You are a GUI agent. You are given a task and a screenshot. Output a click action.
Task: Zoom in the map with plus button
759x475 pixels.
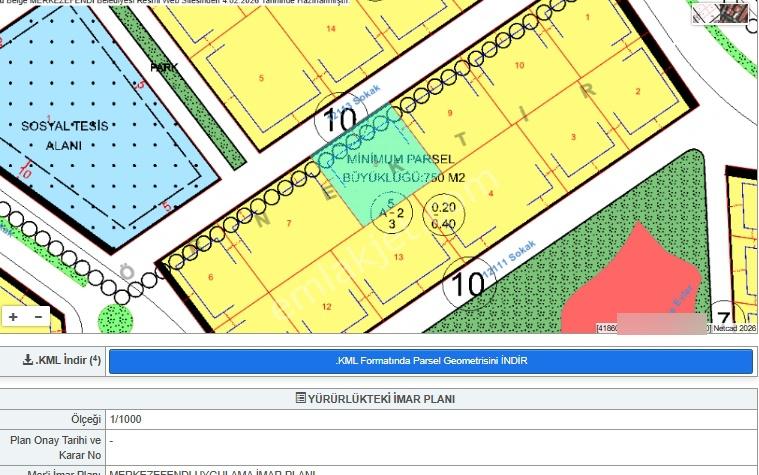click(13, 317)
